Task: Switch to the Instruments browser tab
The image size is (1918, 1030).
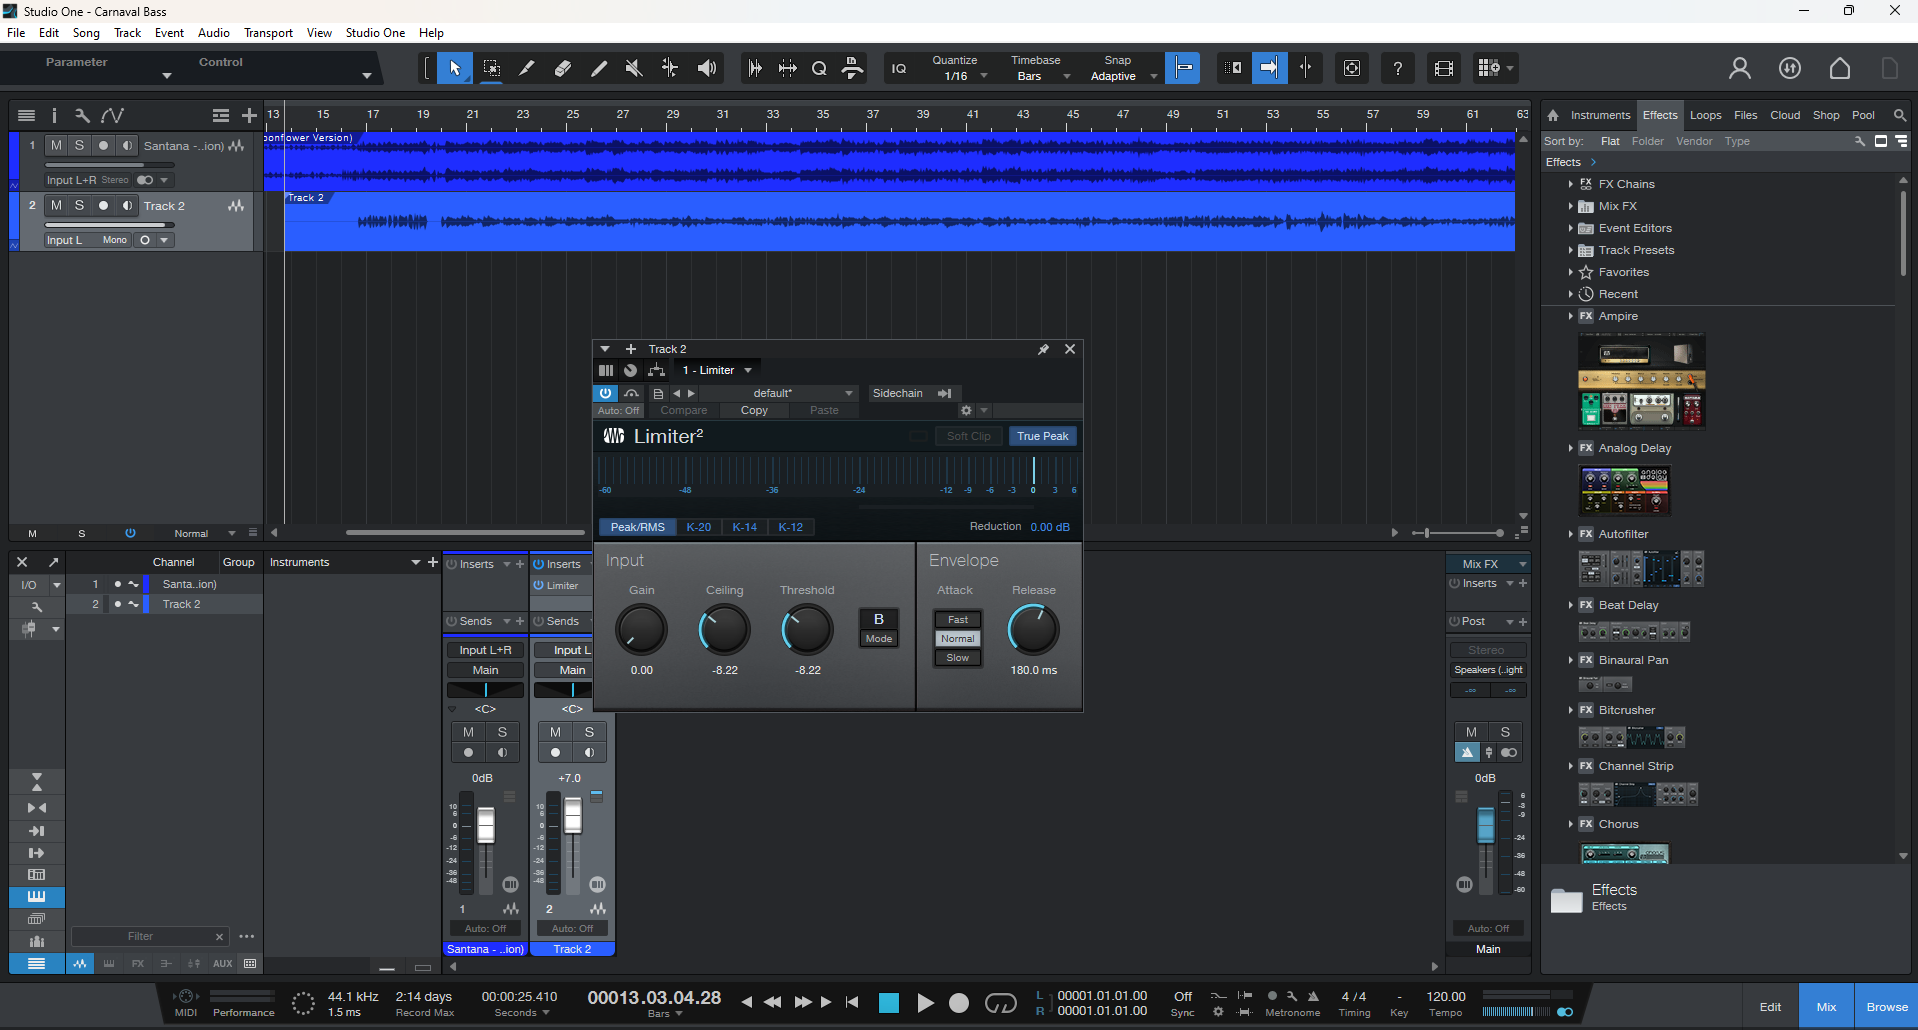Action: pos(1600,115)
